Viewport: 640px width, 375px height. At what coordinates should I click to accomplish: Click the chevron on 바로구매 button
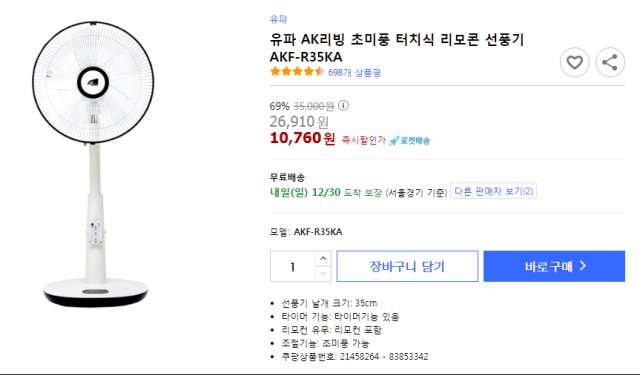click(x=583, y=266)
